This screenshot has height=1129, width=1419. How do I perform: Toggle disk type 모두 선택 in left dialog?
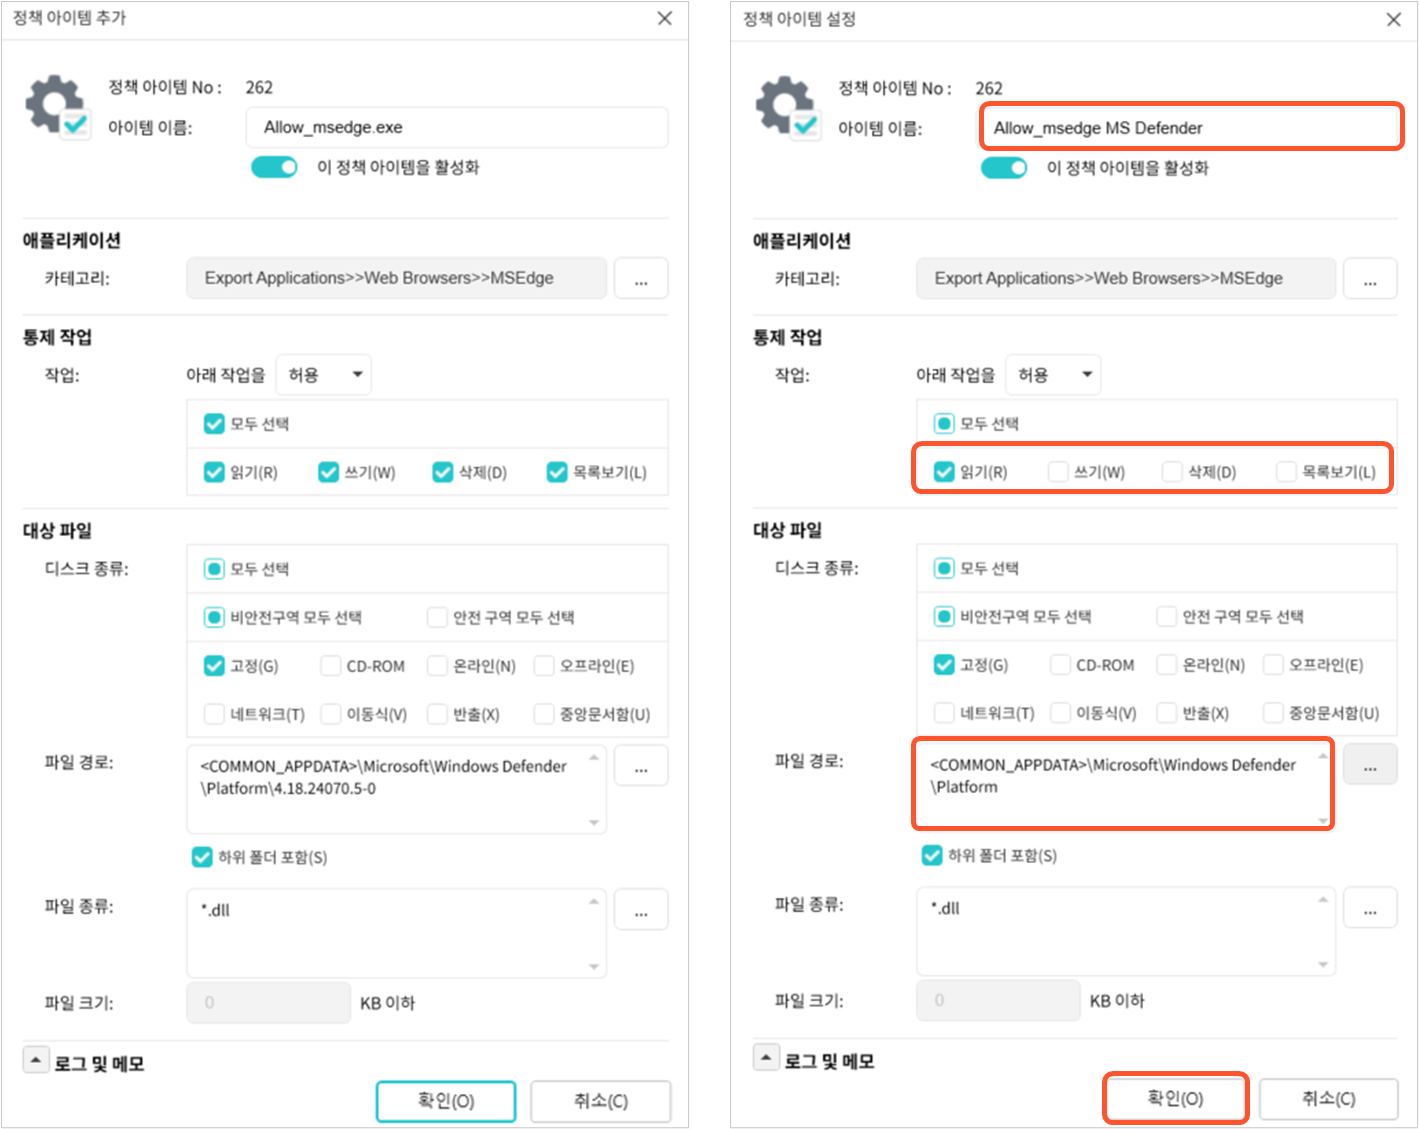(x=214, y=569)
